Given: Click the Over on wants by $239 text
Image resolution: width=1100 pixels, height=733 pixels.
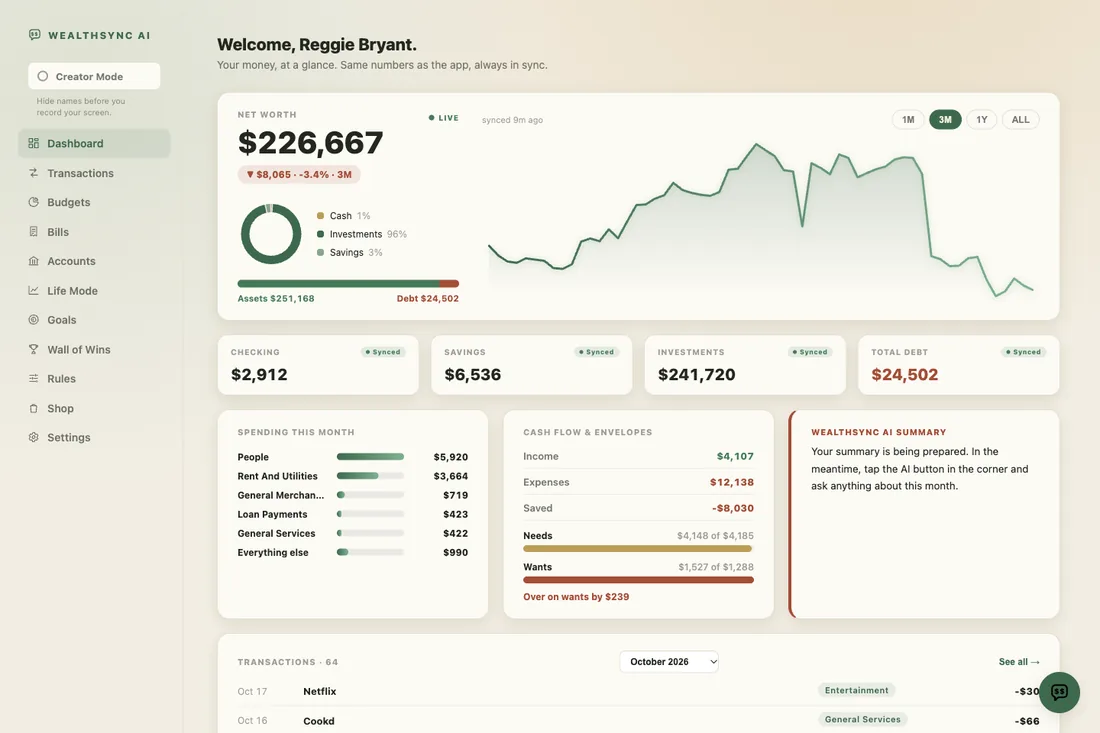Looking at the screenshot, I should 576,596.
